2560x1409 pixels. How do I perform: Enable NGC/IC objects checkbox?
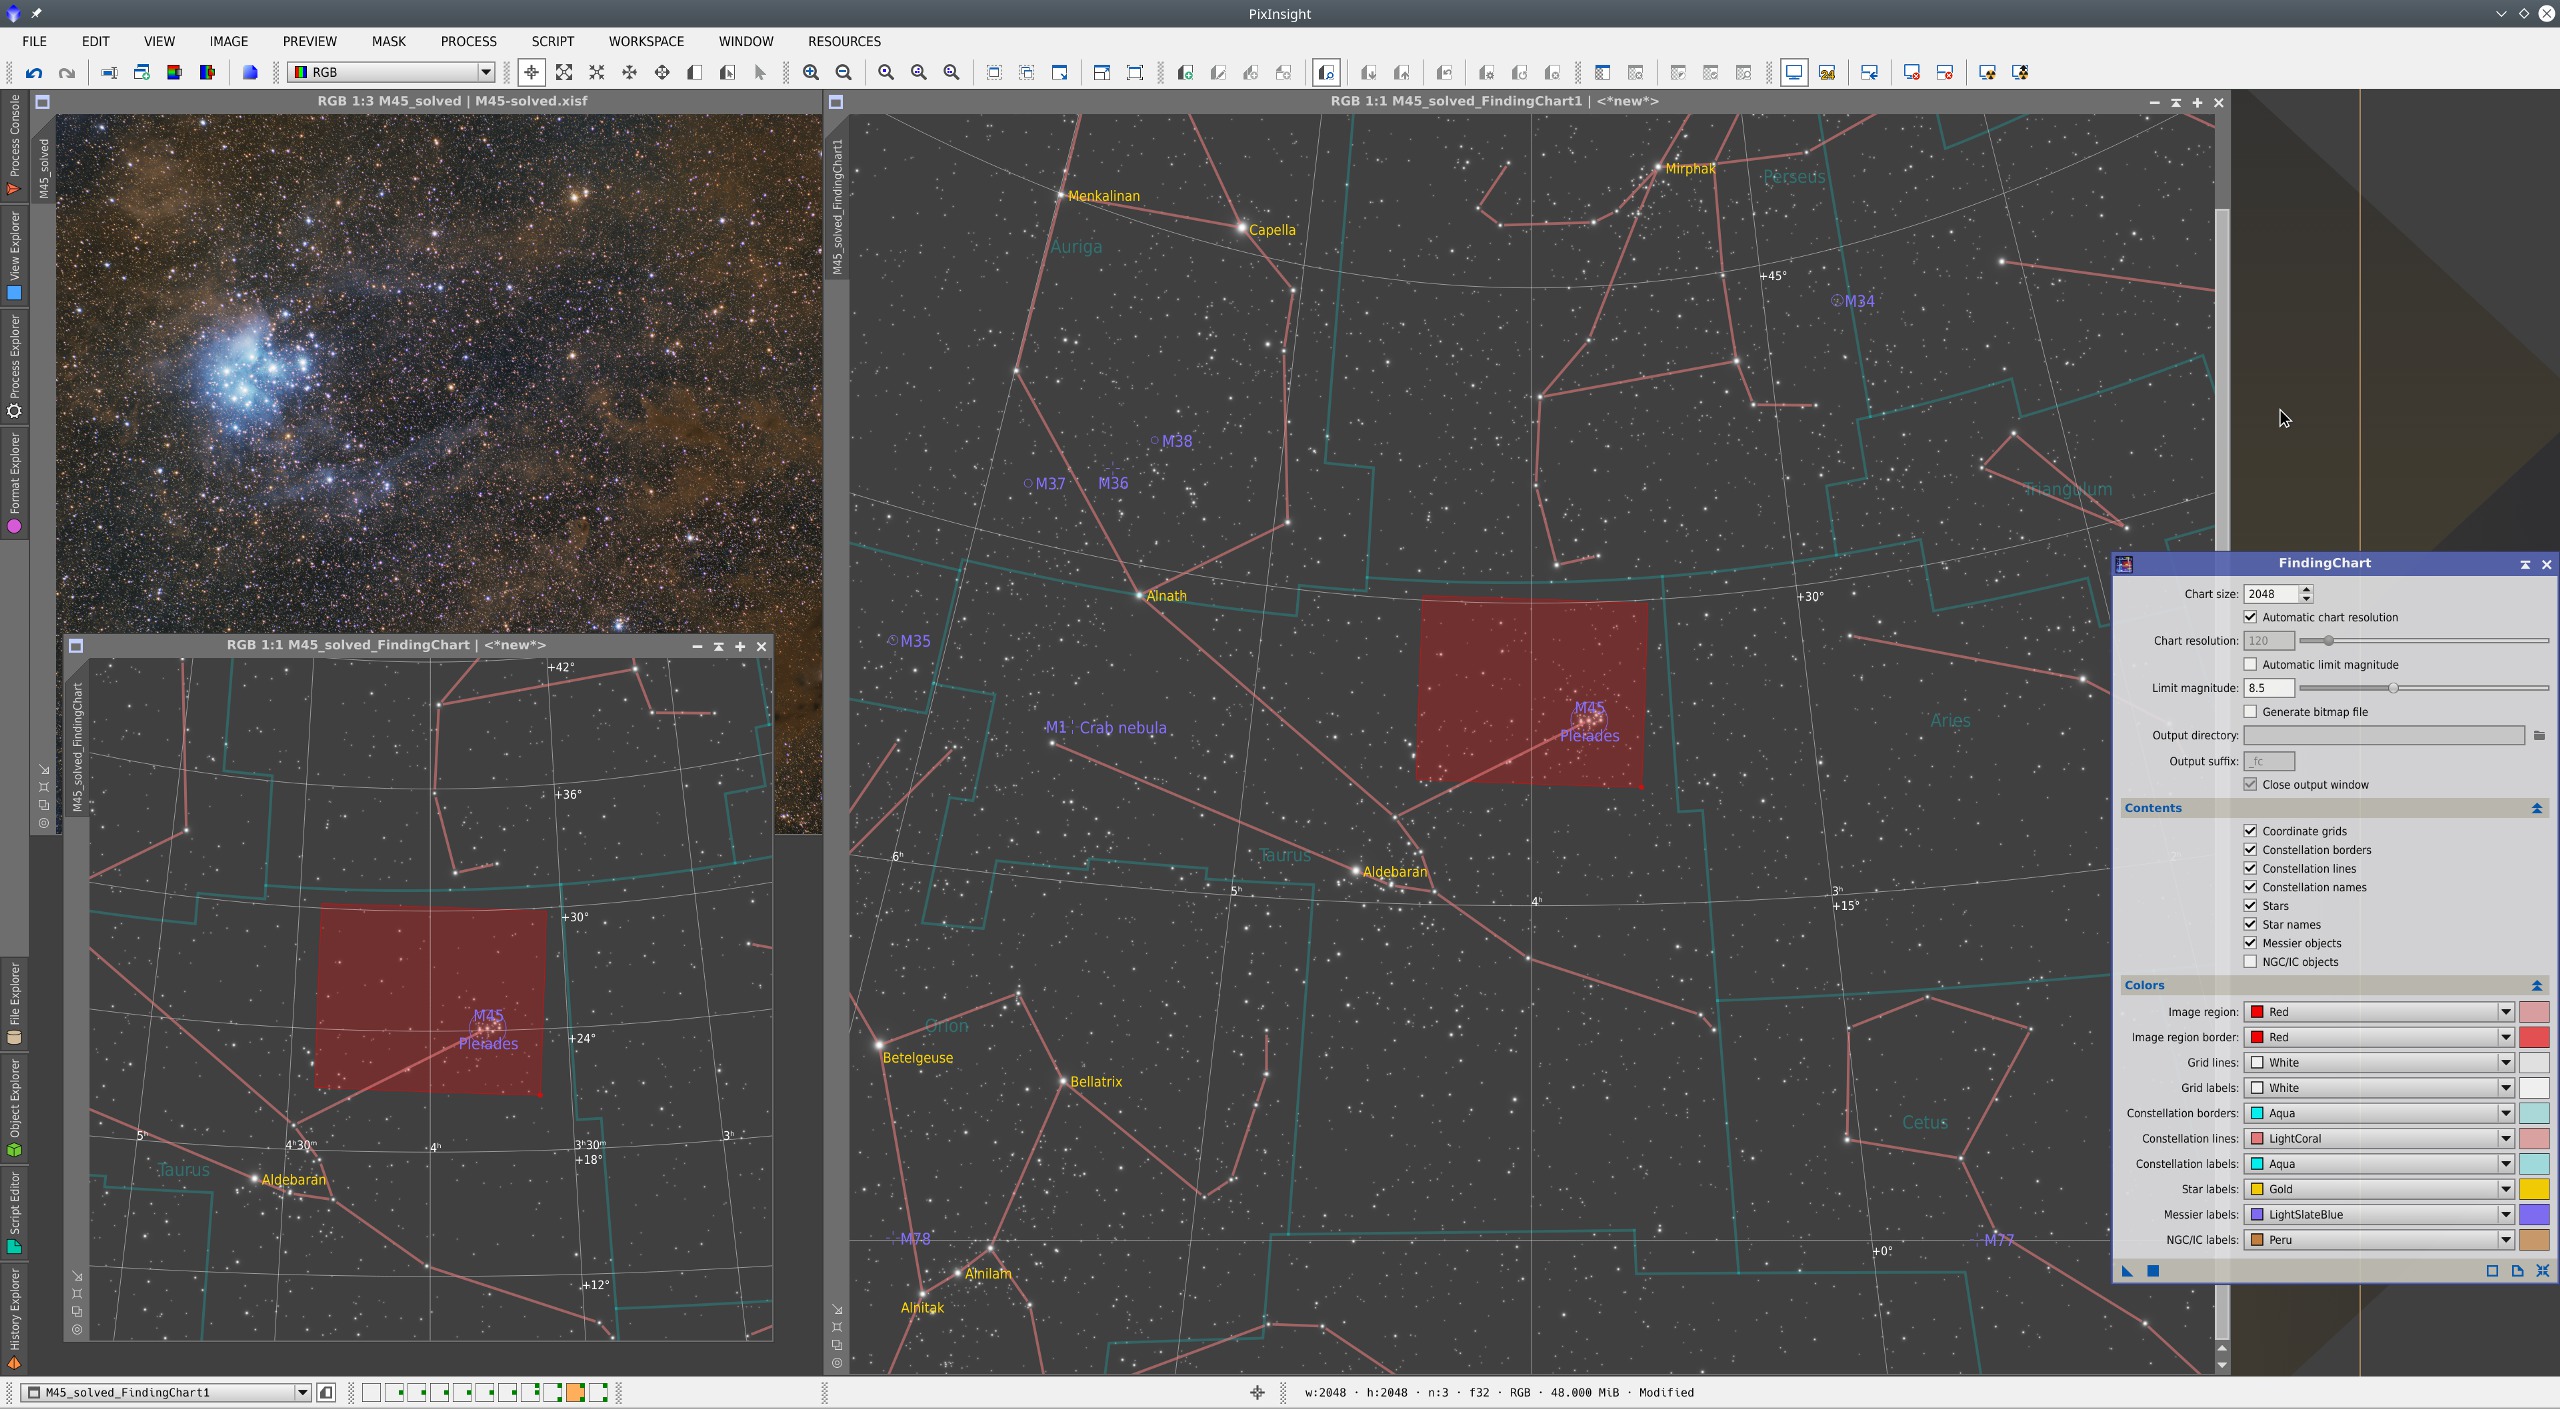pyautogui.click(x=2250, y=962)
